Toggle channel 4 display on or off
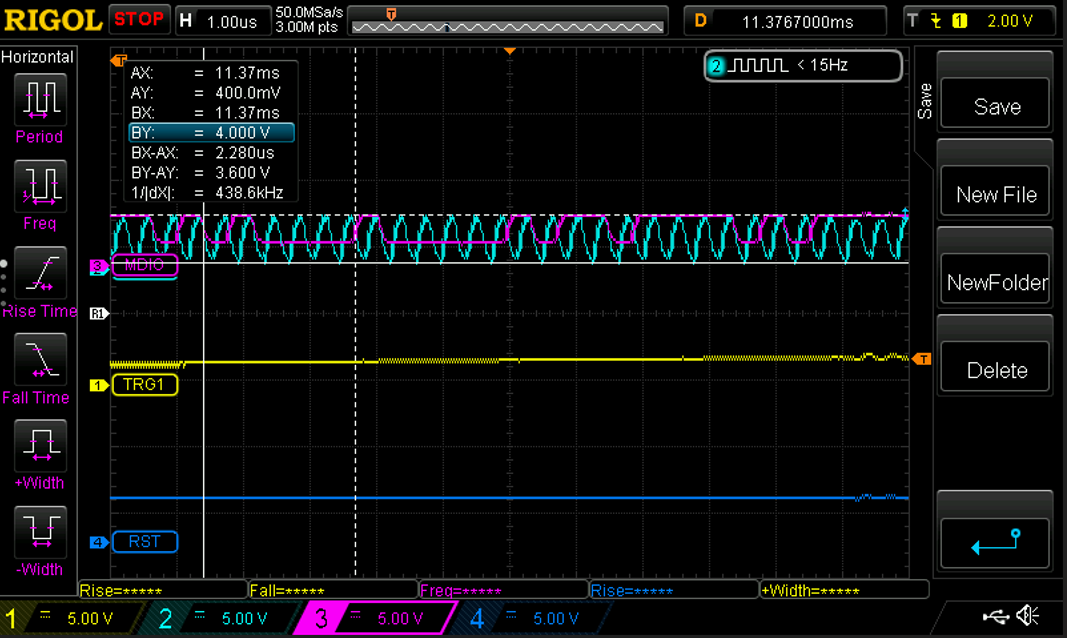Screen dimensions: 1067x638 [x=477, y=618]
